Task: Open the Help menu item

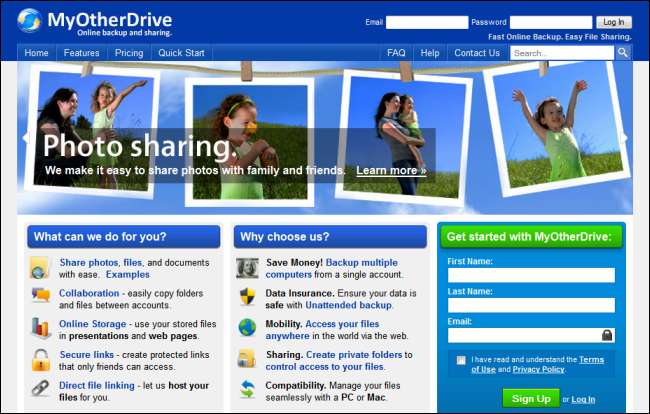Action: click(x=429, y=53)
